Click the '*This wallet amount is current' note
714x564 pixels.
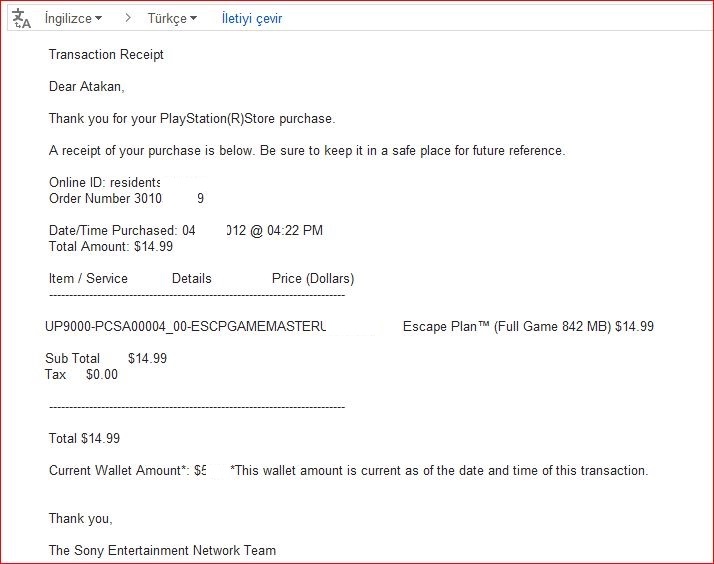[x=439, y=471]
